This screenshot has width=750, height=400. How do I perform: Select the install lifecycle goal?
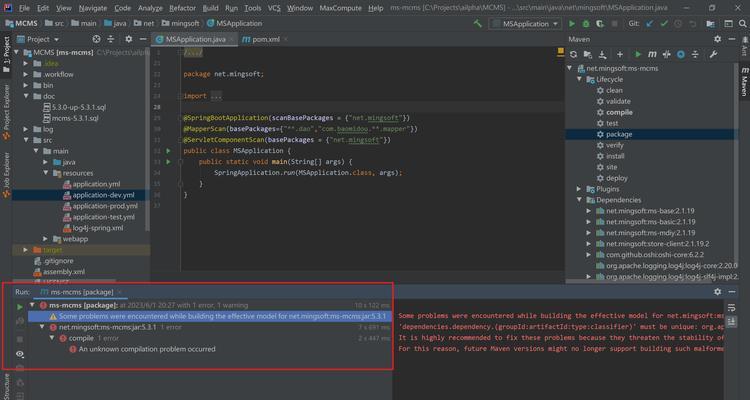[x=615, y=156]
